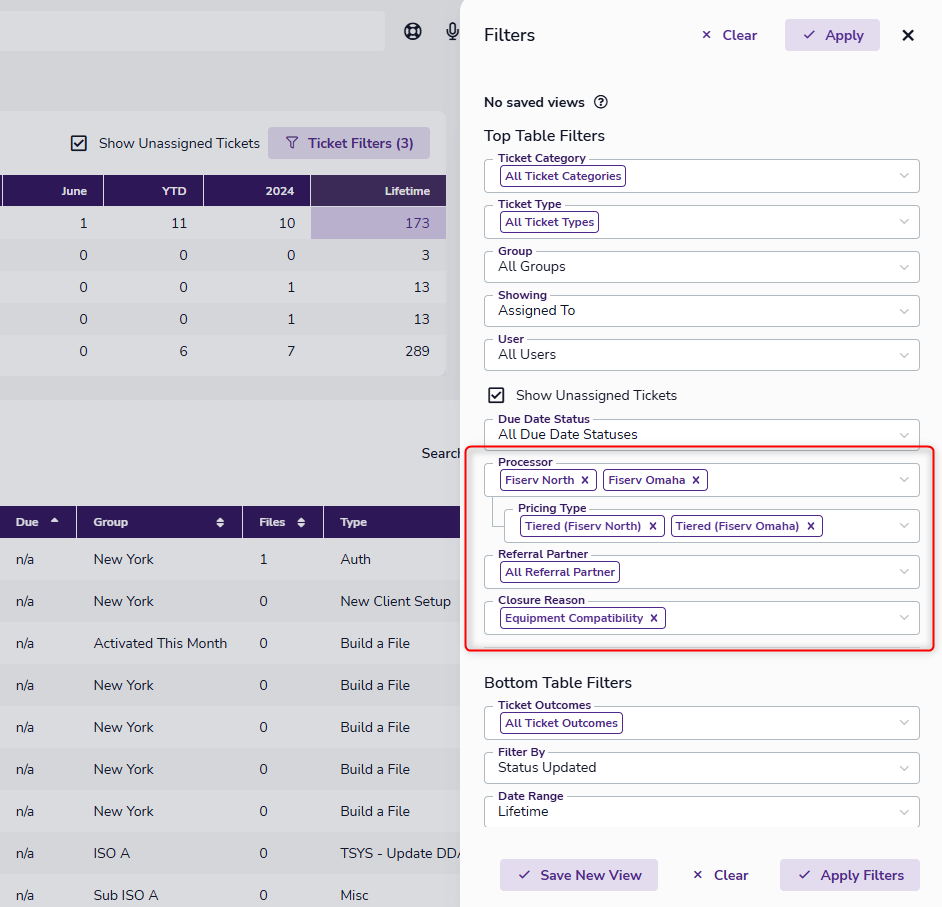
Task: Click ISO A group cell
Action: (112, 854)
